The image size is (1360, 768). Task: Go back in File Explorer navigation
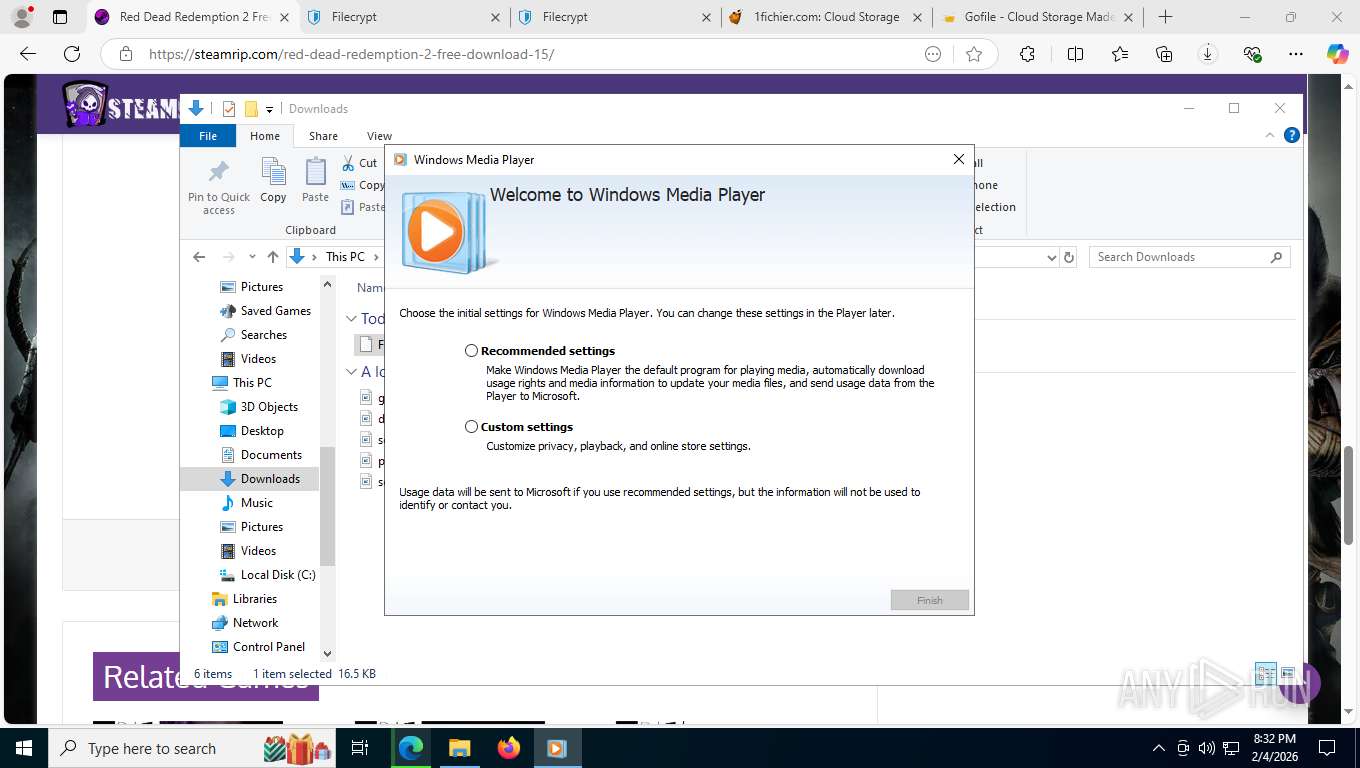(x=199, y=257)
